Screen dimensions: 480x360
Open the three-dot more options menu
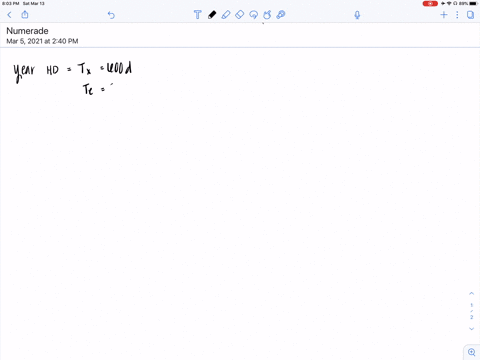click(457, 15)
